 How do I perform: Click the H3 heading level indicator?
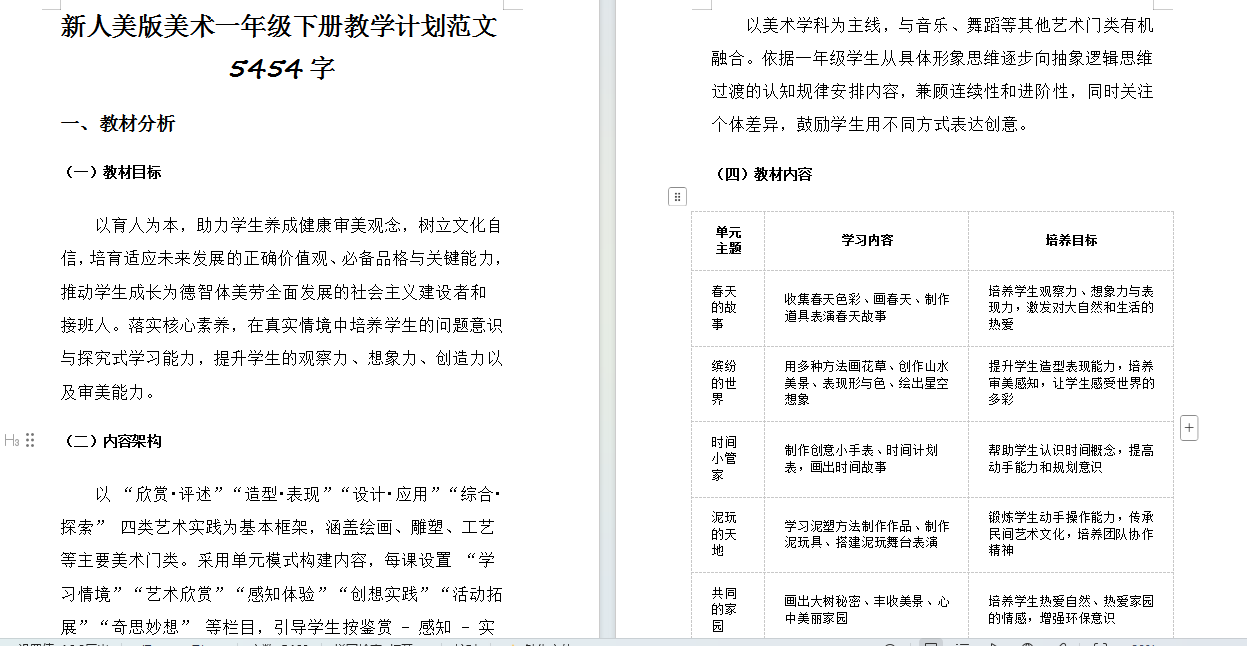click(11, 441)
